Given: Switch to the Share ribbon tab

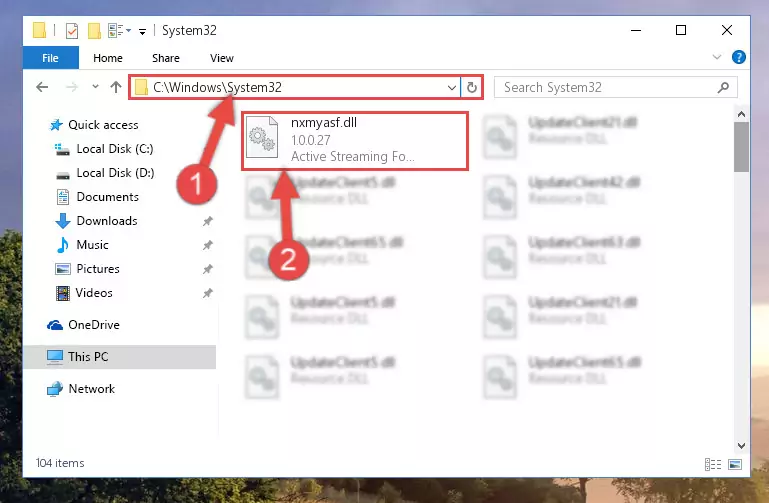Looking at the screenshot, I should click(x=166, y=58).
